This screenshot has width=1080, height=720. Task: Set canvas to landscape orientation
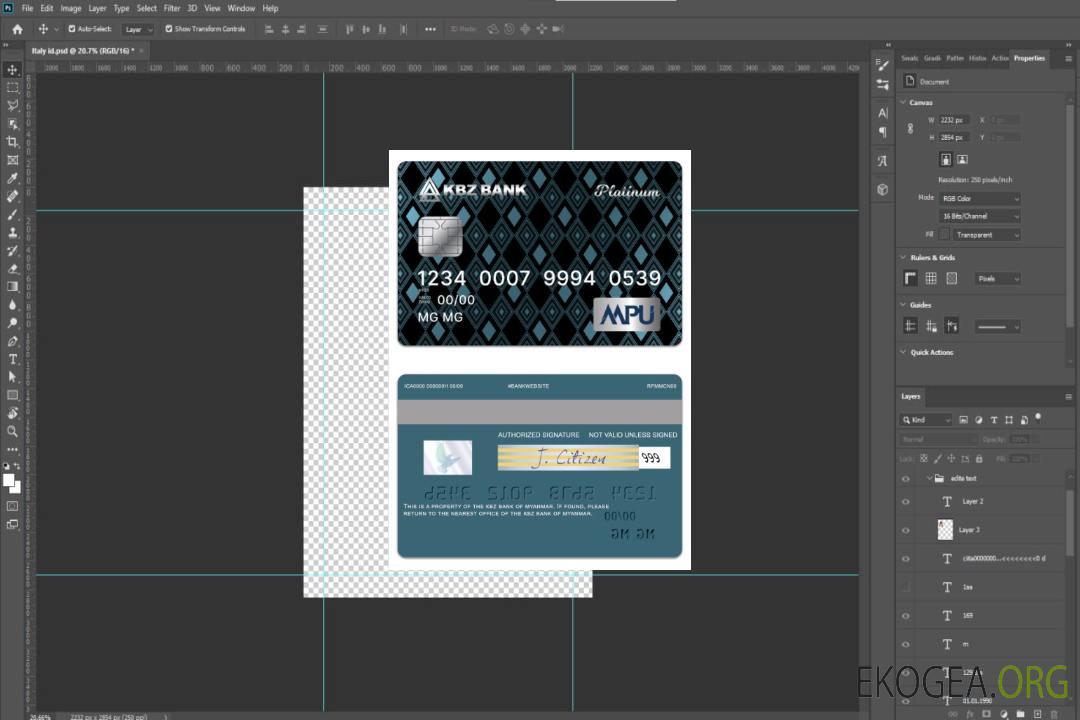point(962,160)
